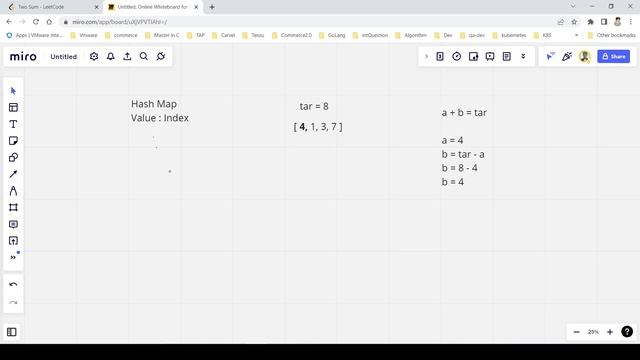
Task: Share this page icon in address bar
Action: point(560,22)
